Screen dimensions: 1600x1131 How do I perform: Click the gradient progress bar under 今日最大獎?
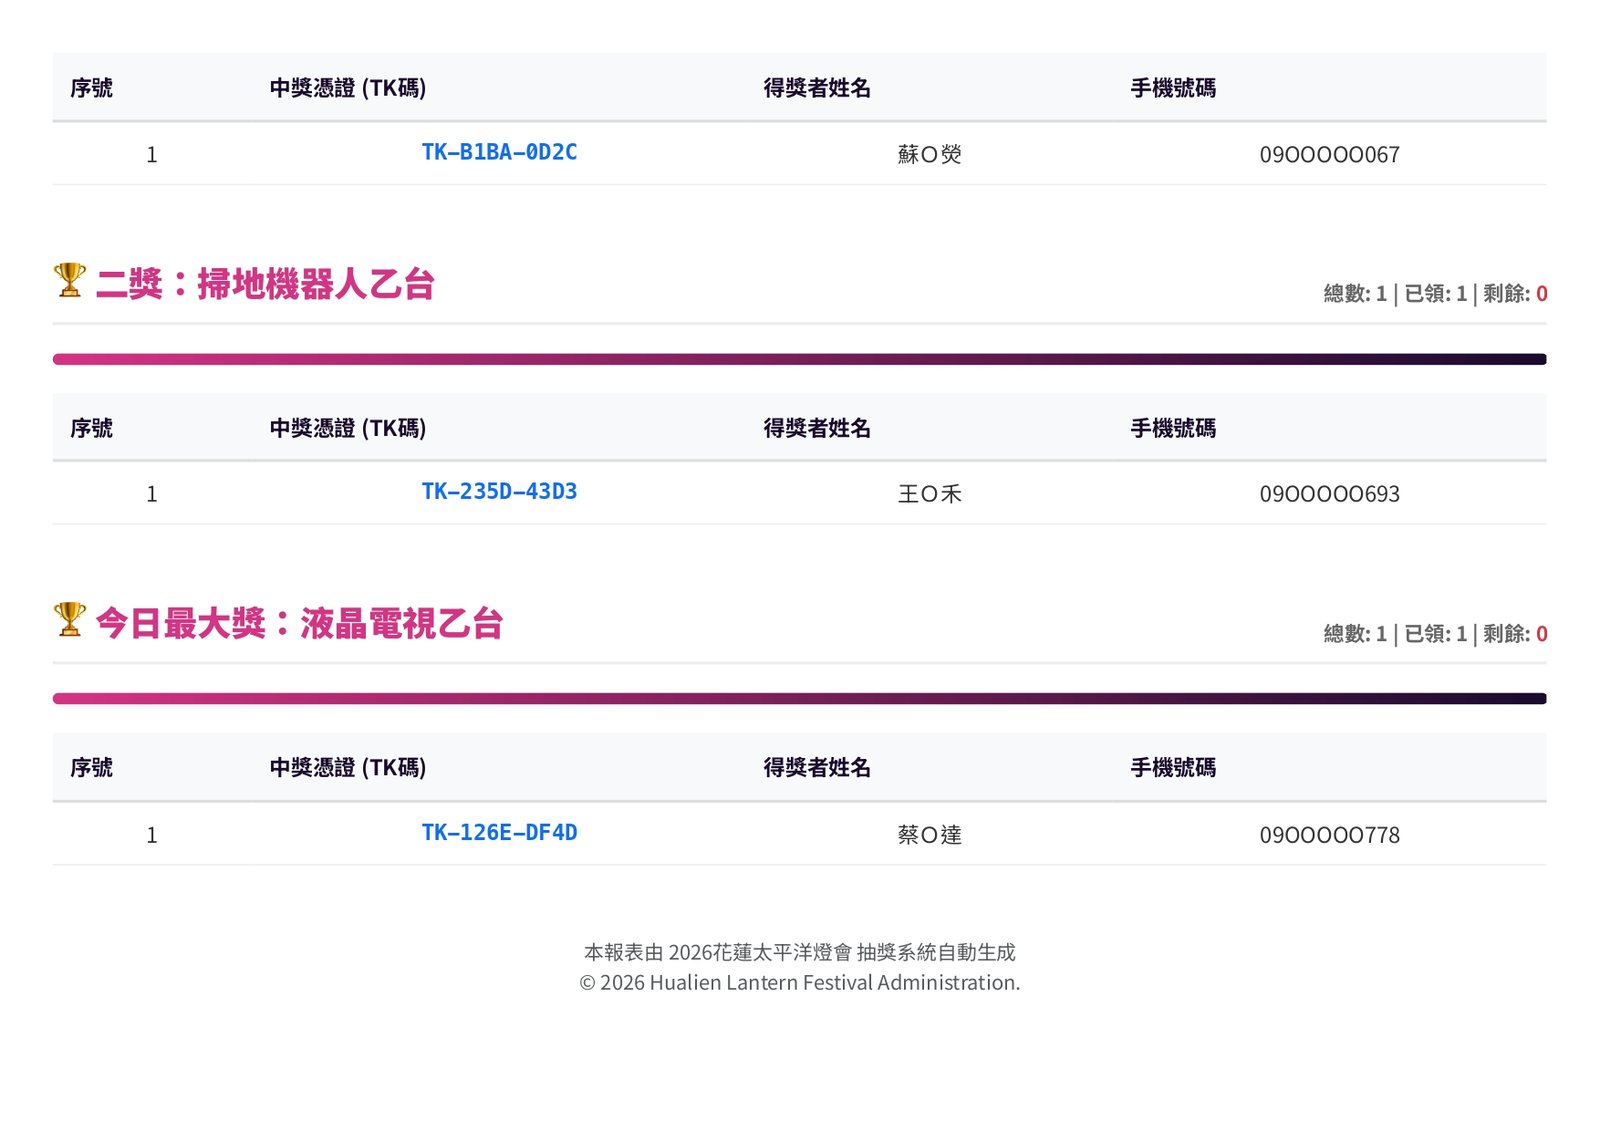[799, 698]
